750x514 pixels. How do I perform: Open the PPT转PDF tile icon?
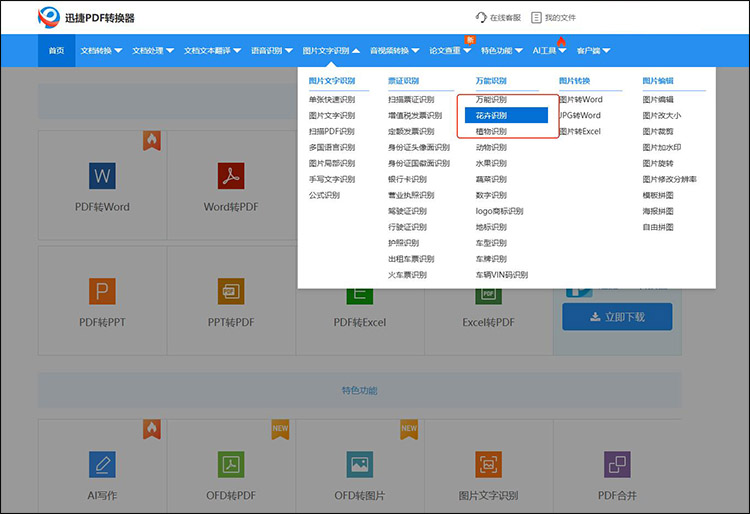pos(231,291)
